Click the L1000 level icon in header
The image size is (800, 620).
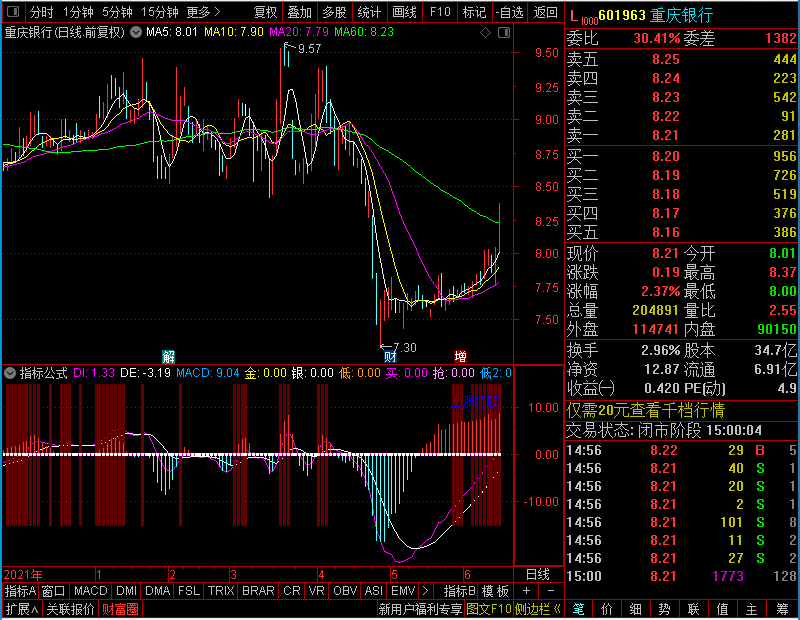tap(583, 17)
